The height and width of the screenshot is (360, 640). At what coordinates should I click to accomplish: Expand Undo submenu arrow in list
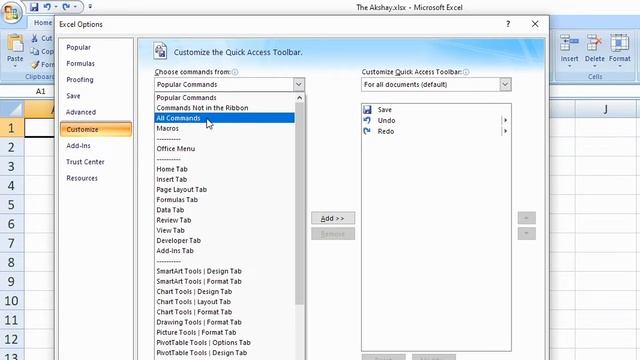coord(505,120)
